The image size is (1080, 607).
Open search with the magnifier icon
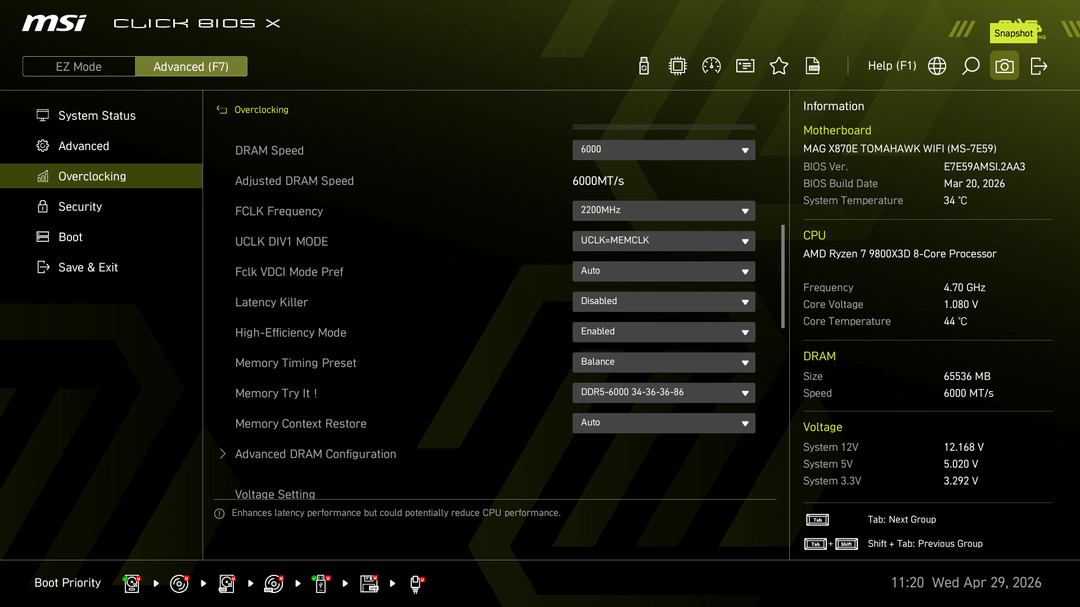tap(971, 66)
